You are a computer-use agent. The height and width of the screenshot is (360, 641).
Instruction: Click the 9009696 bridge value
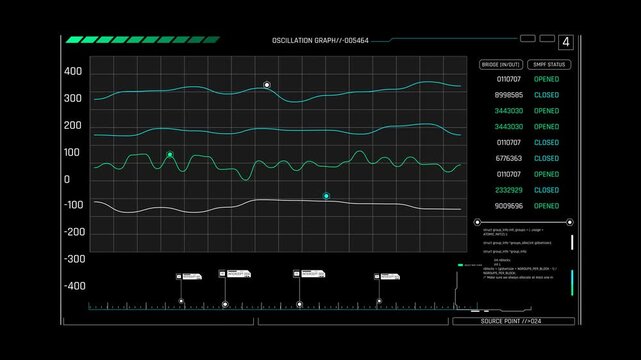click(x=509, y=206)
